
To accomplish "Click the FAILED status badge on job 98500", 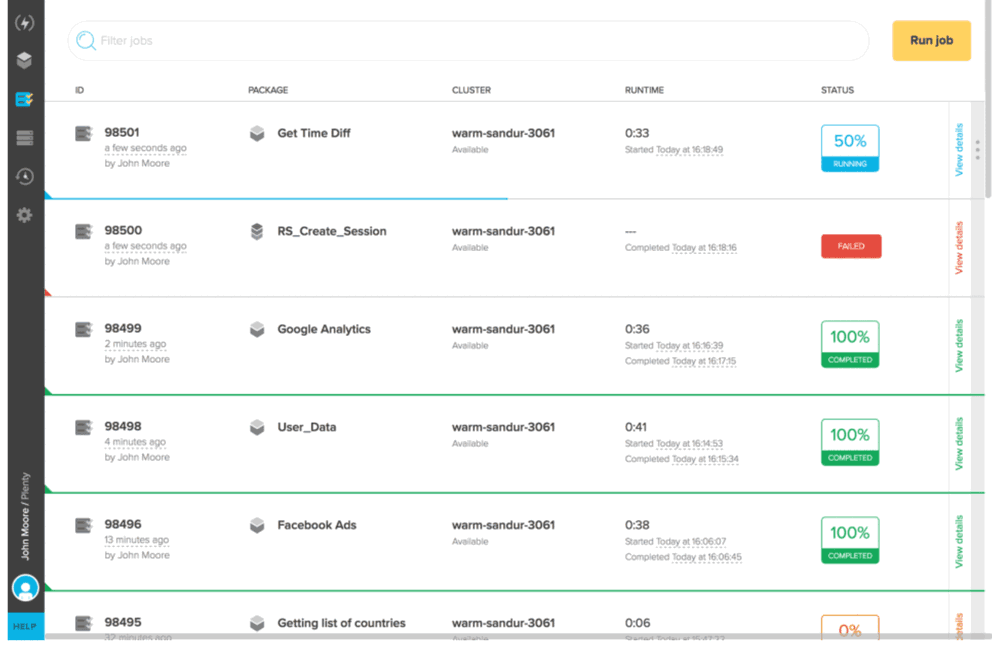I will coord(850,246).
